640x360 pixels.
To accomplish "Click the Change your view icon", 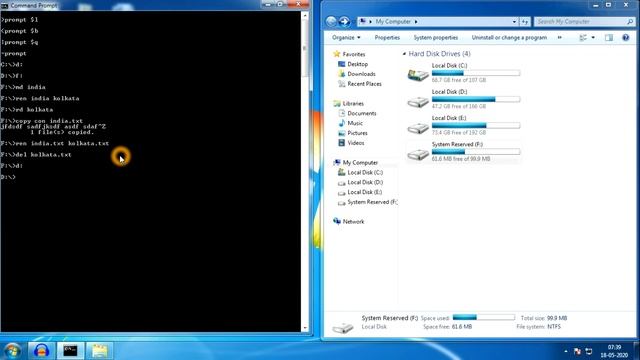I will click(583, 38).
